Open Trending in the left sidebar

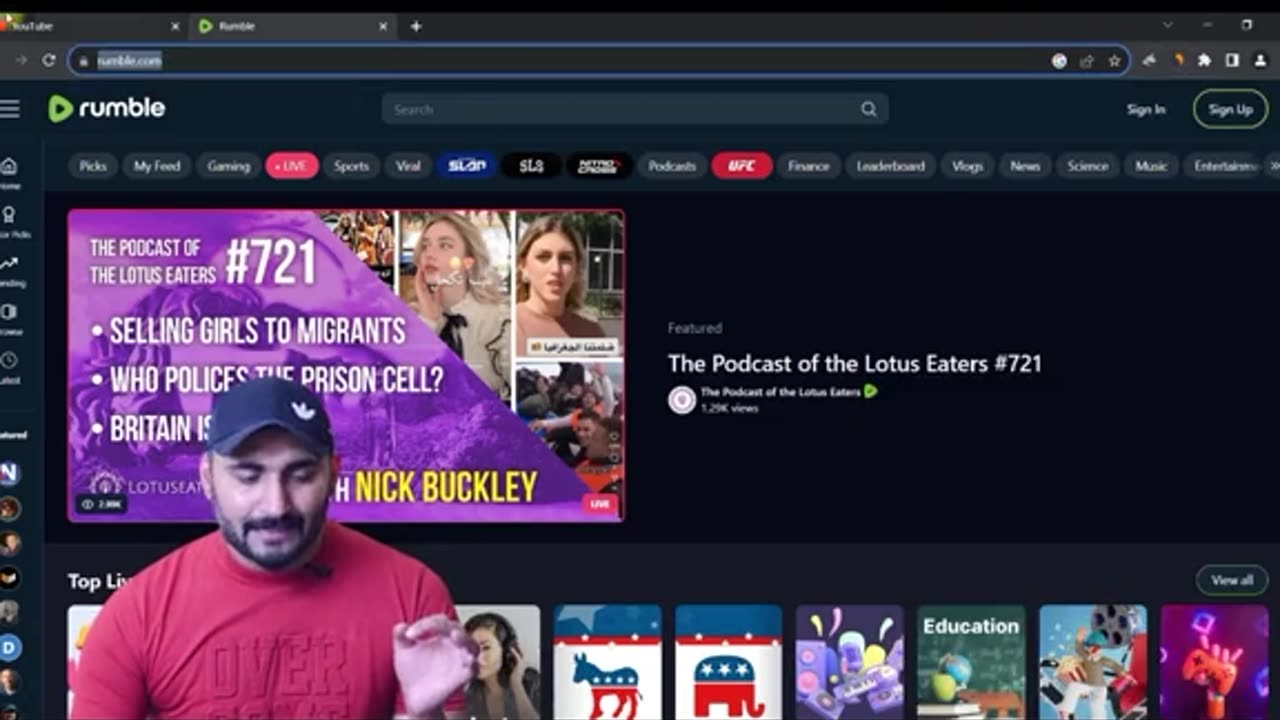[x=10, y=270]
